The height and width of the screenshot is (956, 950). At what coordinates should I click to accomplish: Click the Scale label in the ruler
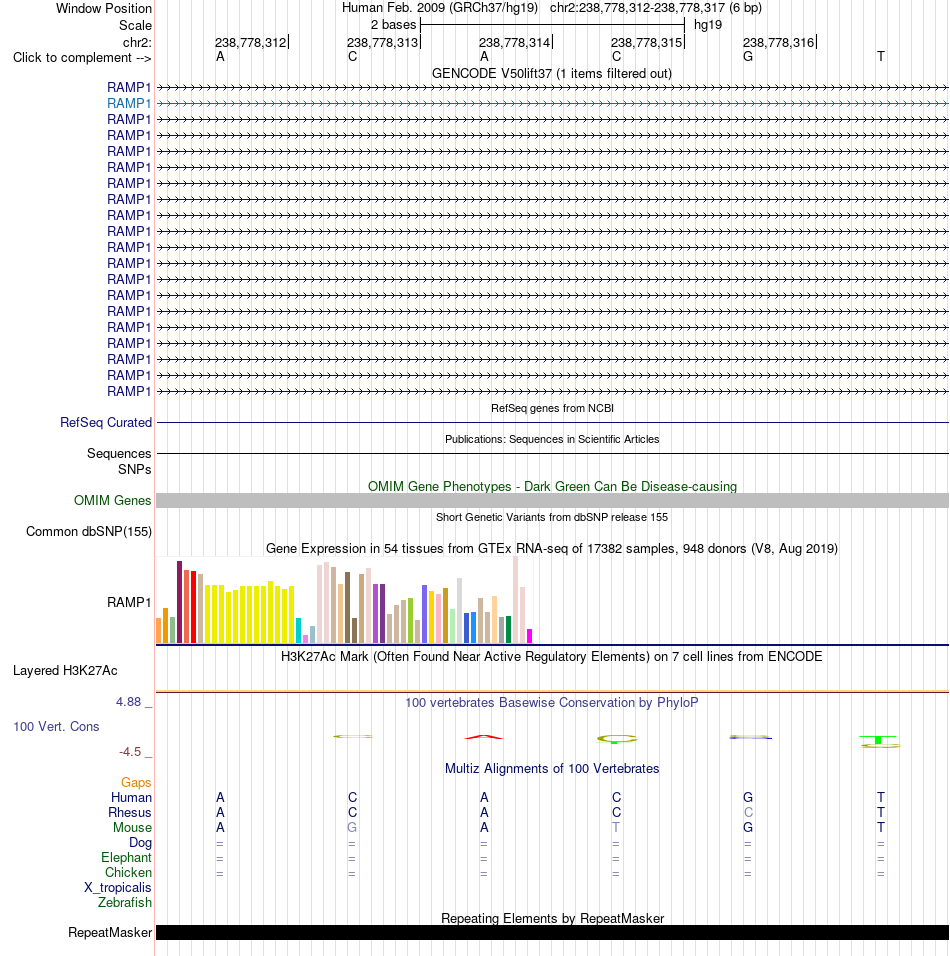click(x=135, y=26)
